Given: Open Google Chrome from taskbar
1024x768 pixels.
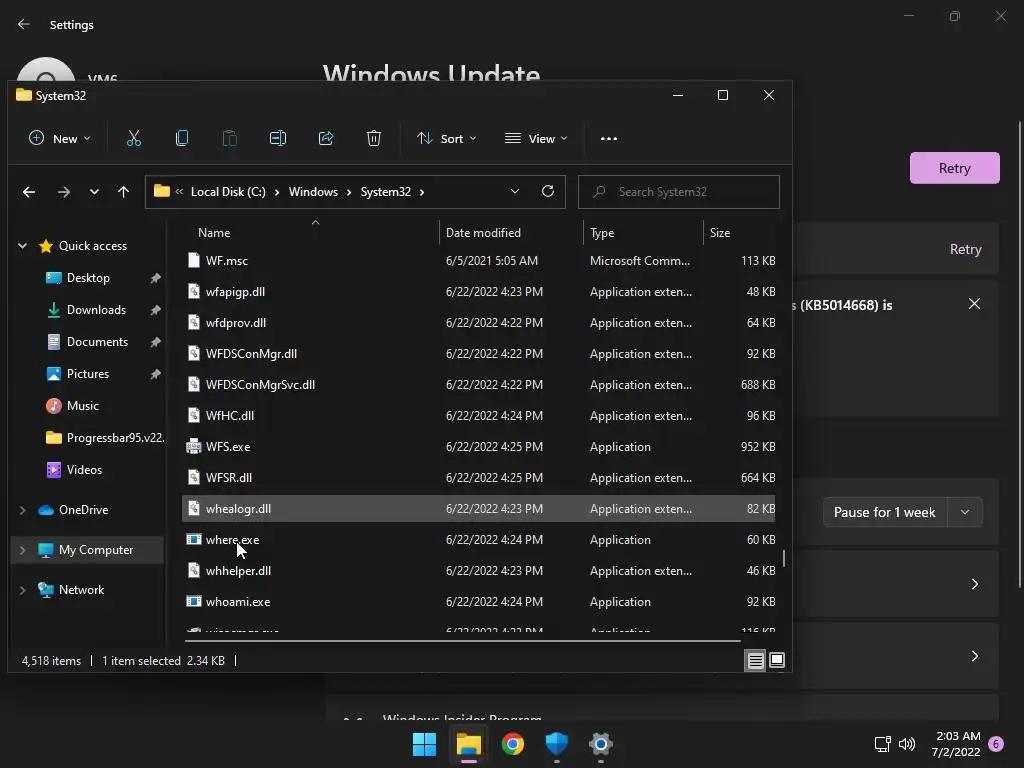Looking at the screenshot, I should pos(513,744).
